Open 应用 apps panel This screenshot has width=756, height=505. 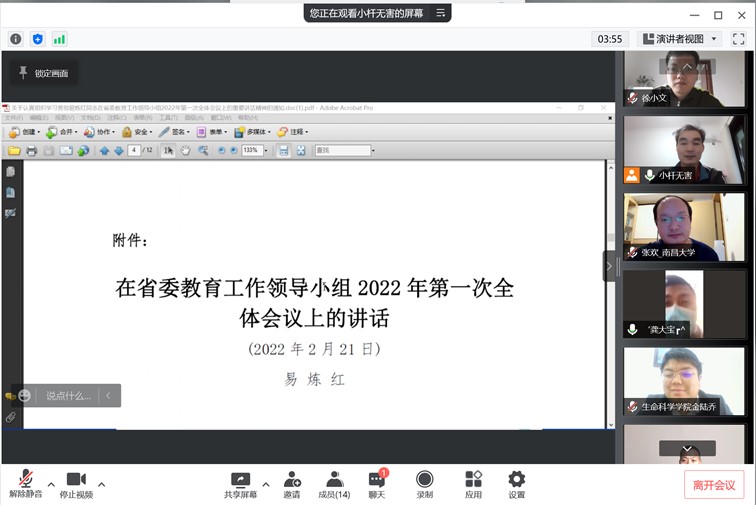pyautogui.click(x=473, y=484)
